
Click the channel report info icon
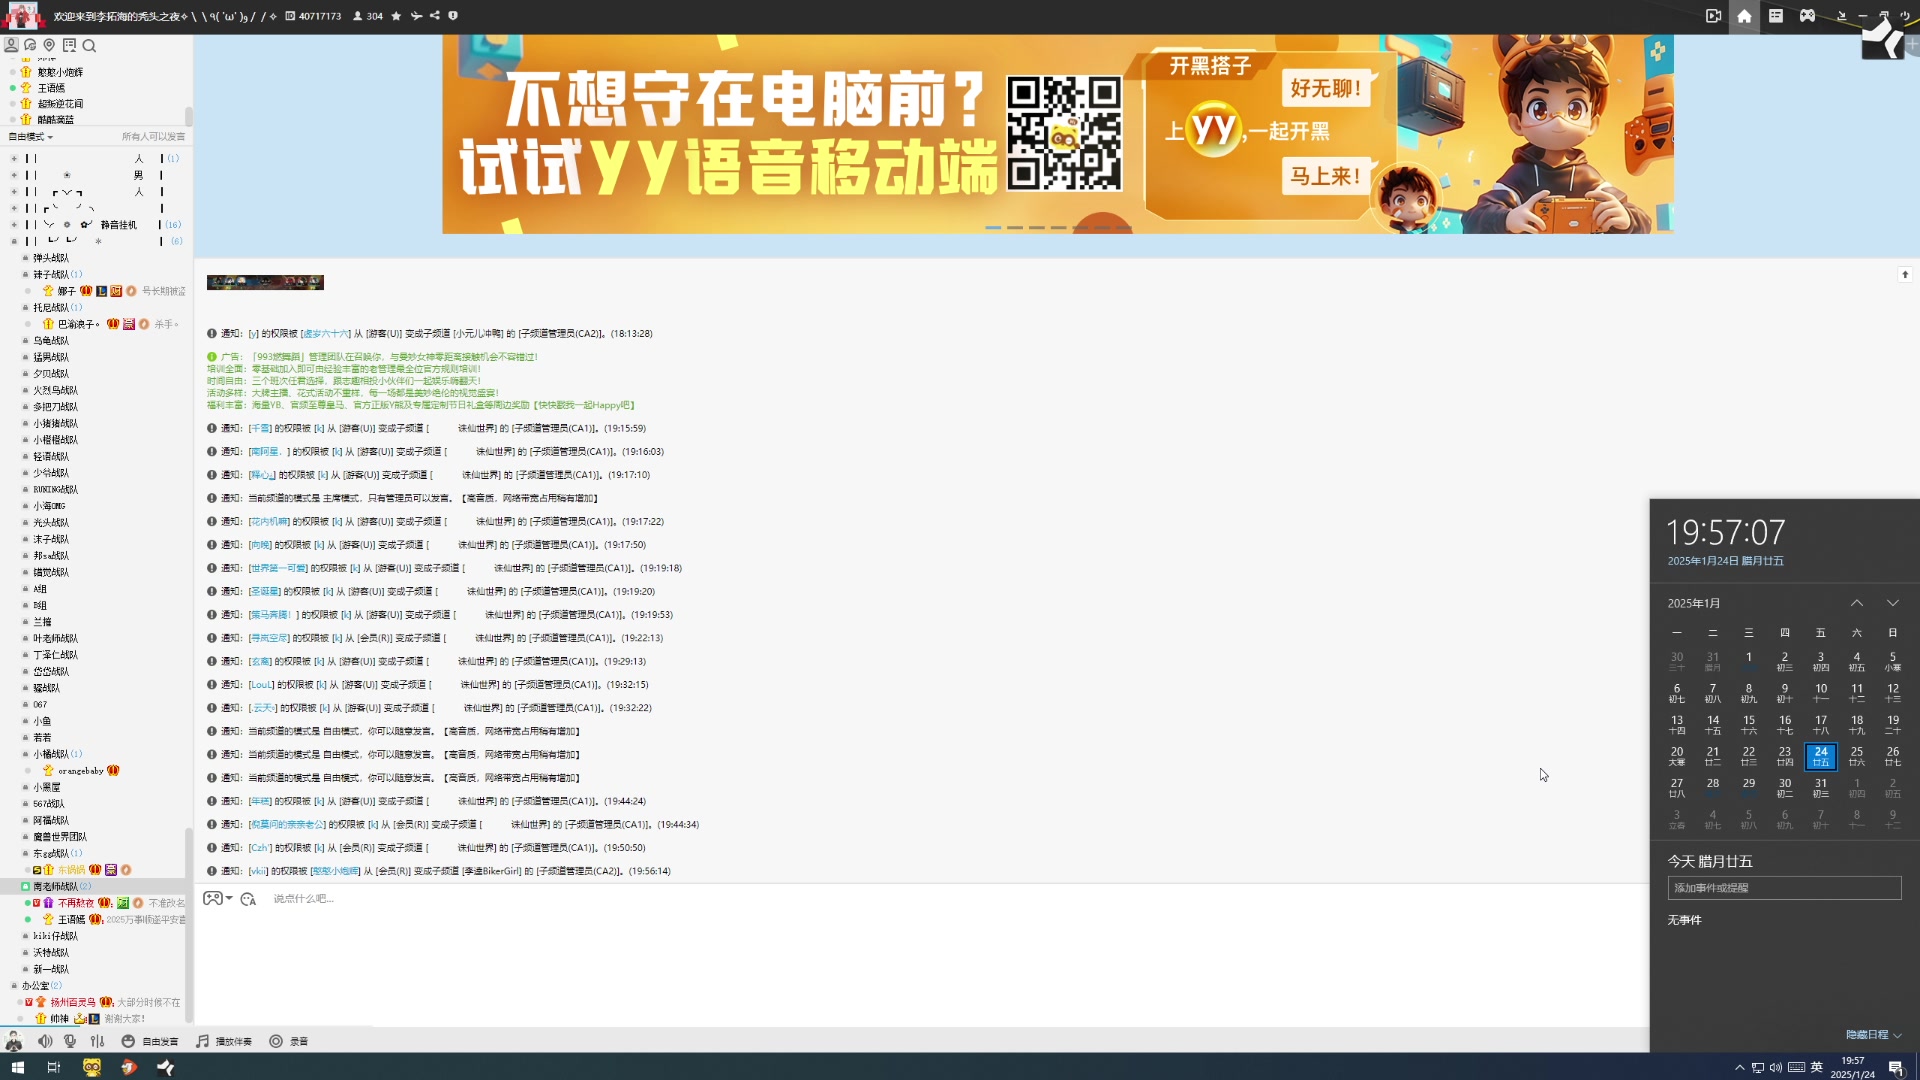(453, 16)
